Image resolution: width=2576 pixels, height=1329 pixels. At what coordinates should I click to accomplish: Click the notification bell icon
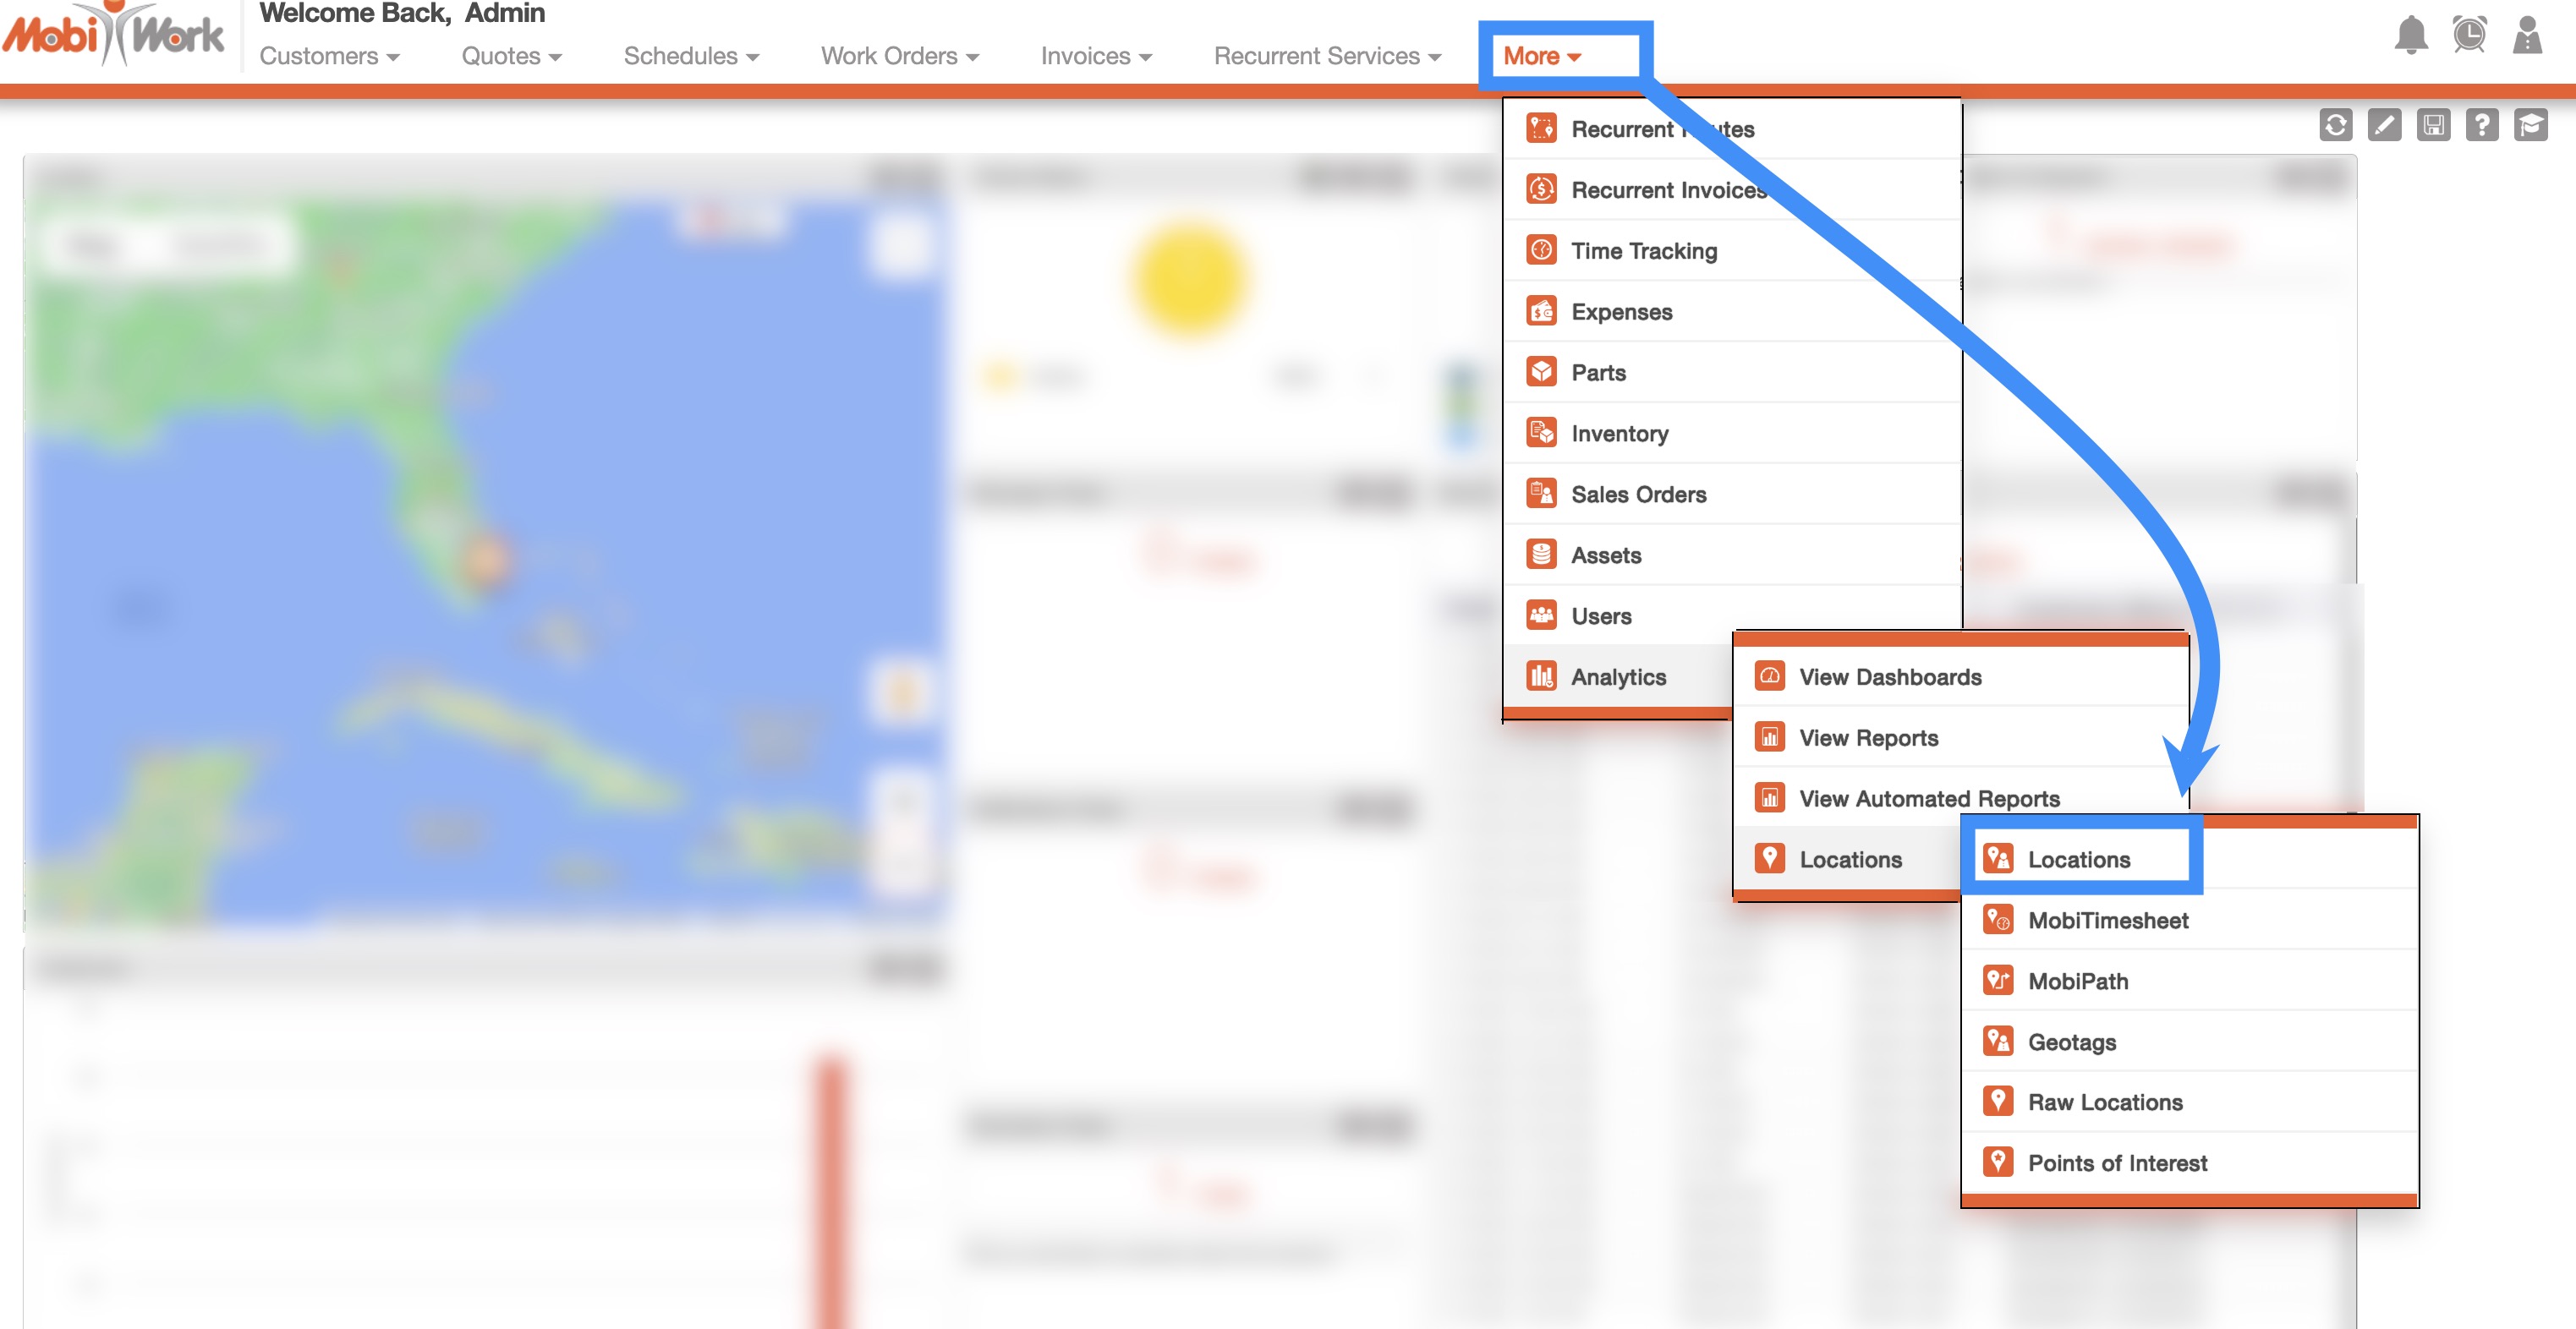pyautogui.click(x=2411, y=35)
